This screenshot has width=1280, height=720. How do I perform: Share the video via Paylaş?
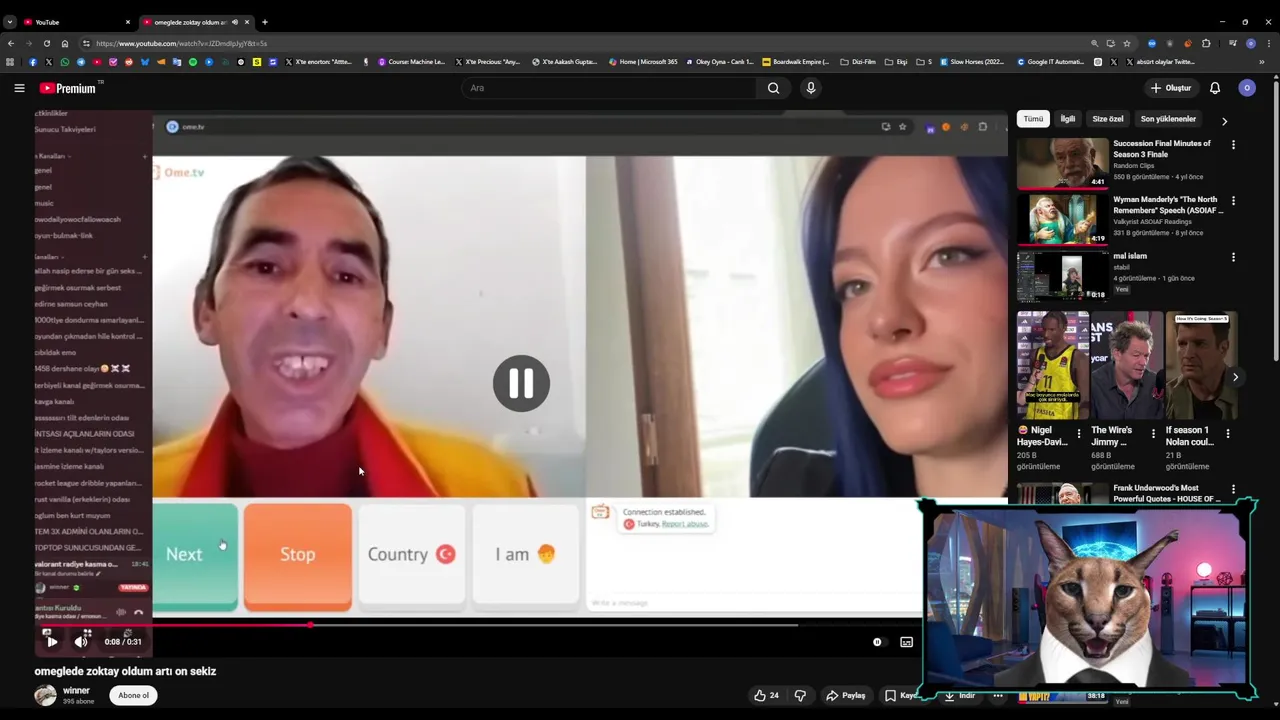coord(845,695)
